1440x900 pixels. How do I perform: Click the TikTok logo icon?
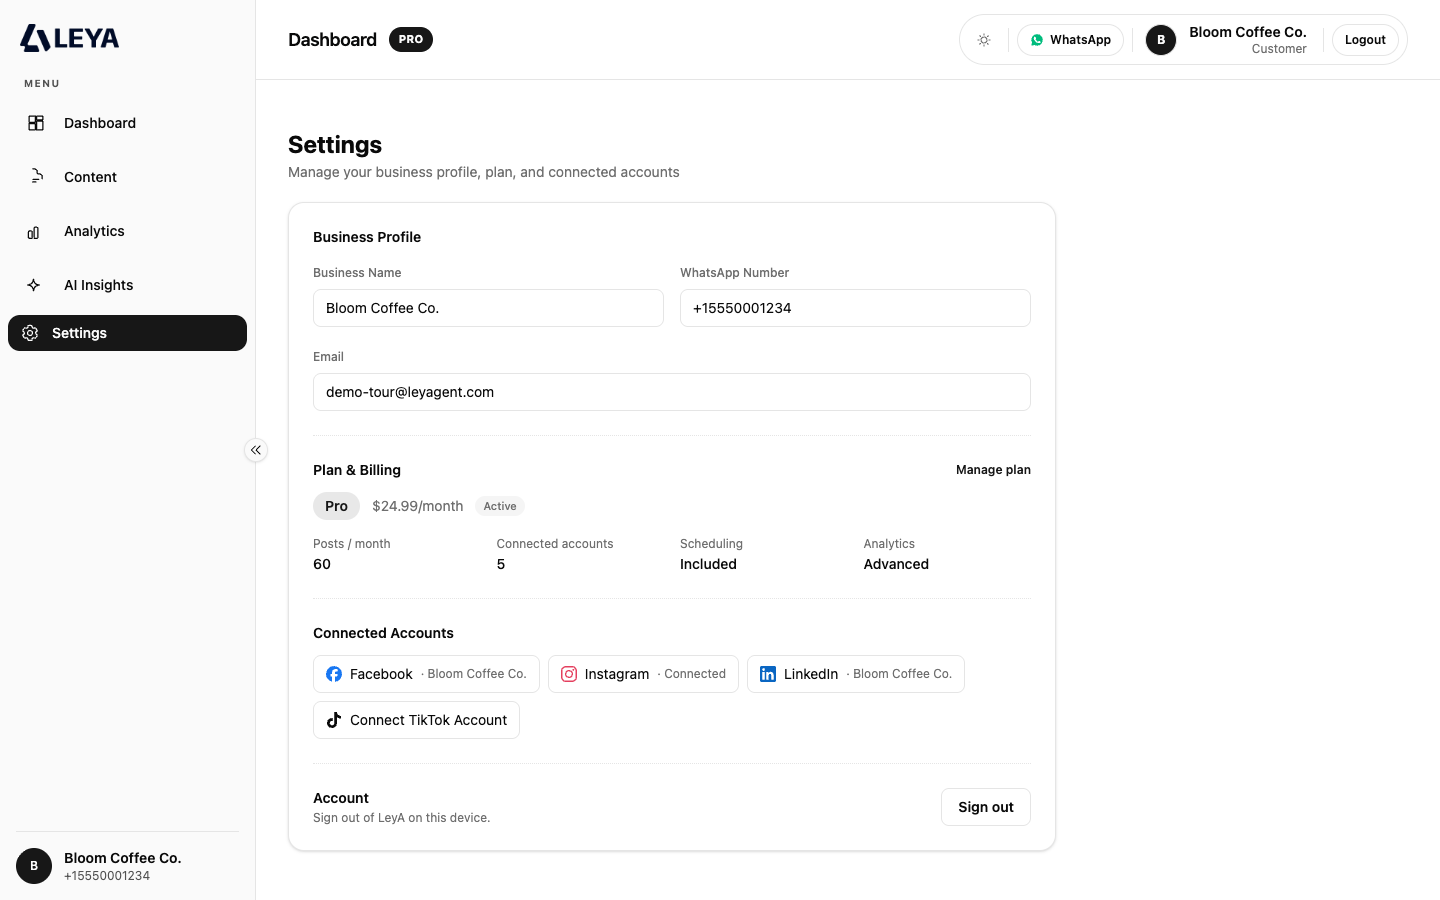coord(334,720)
